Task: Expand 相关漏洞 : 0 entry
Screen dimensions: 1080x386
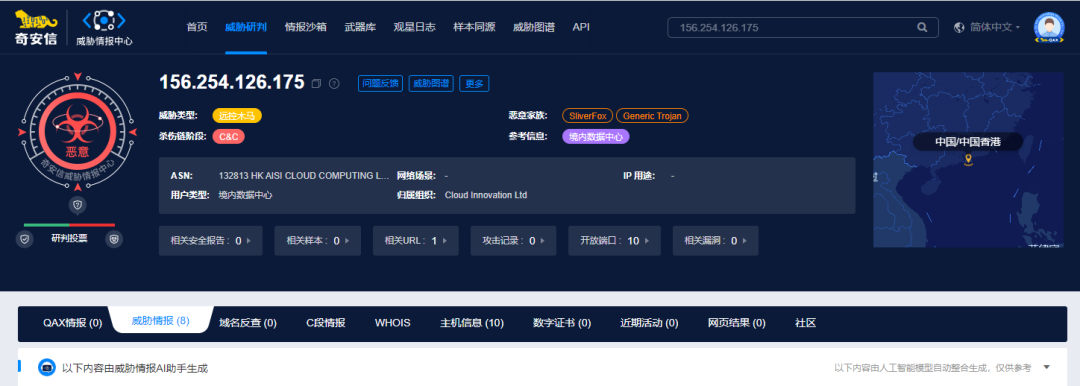Action: pyautogui.click(x=716, y=241)
